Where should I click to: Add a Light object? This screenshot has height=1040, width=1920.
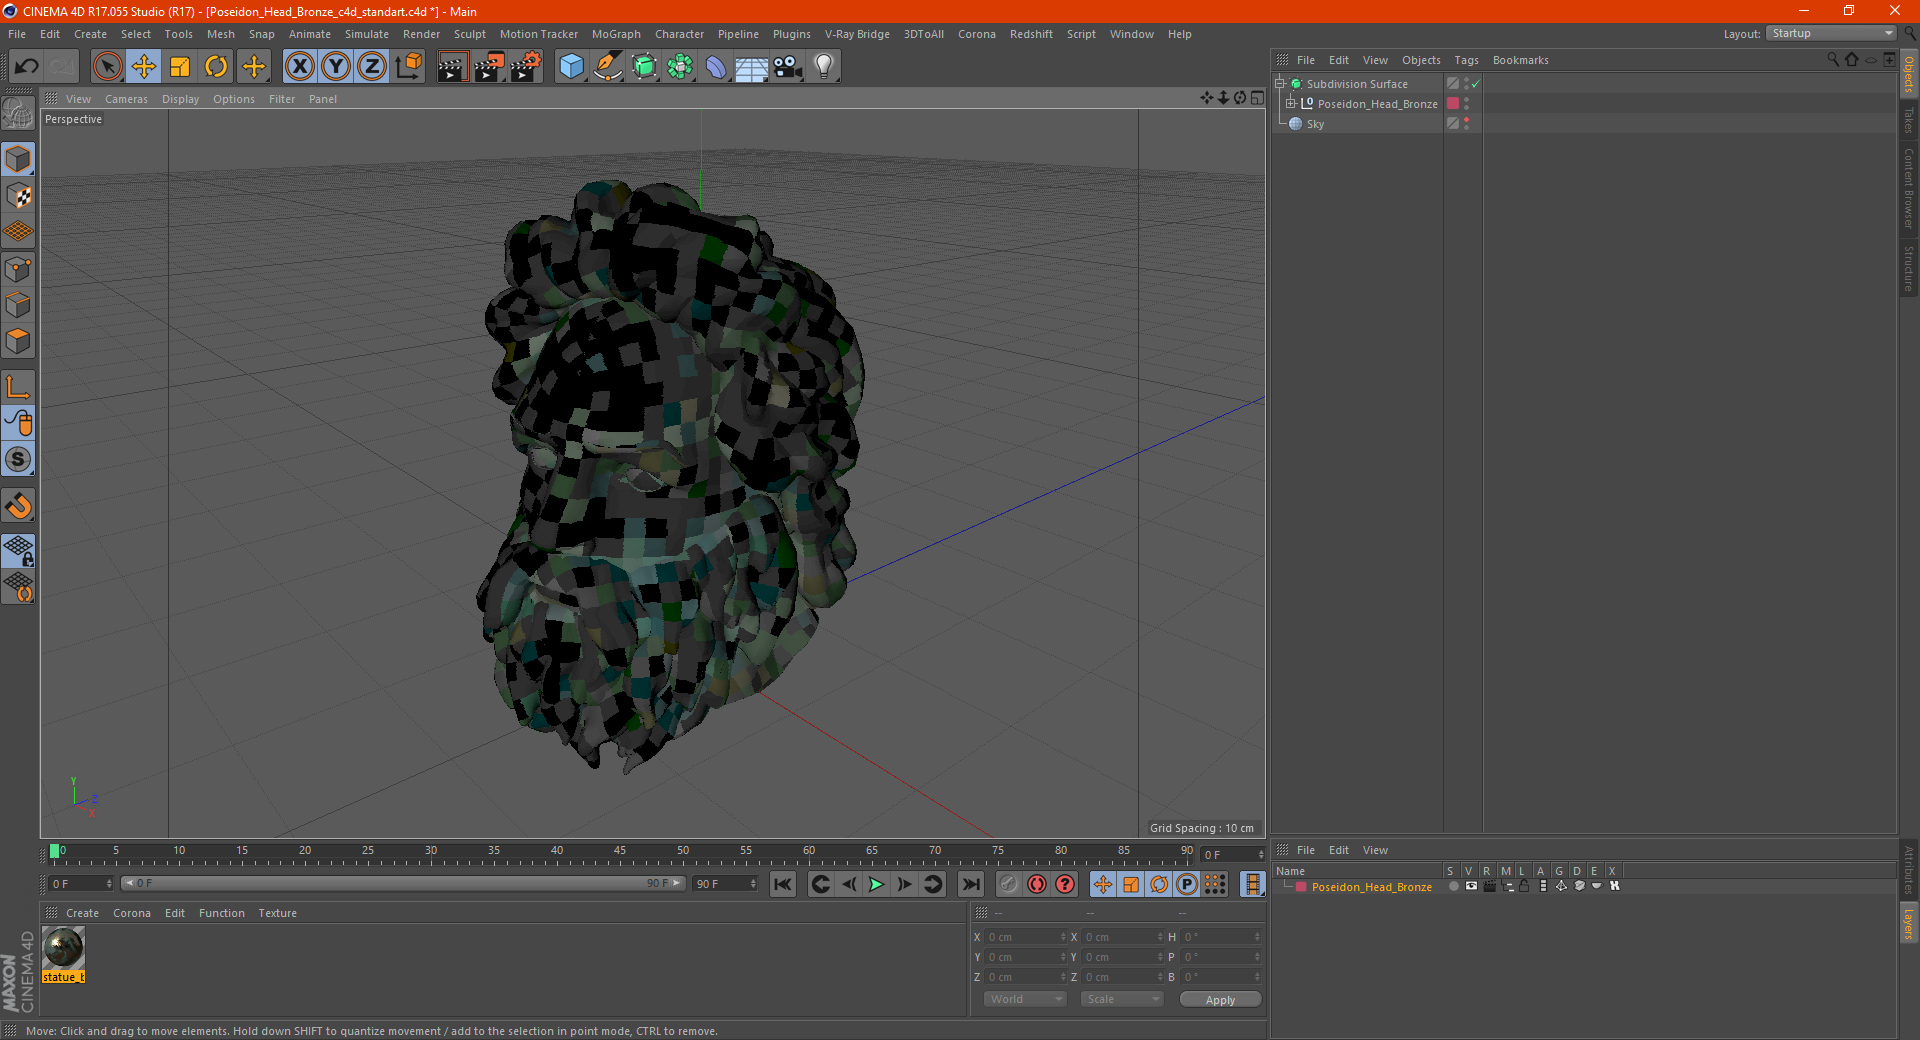[824, 67]
